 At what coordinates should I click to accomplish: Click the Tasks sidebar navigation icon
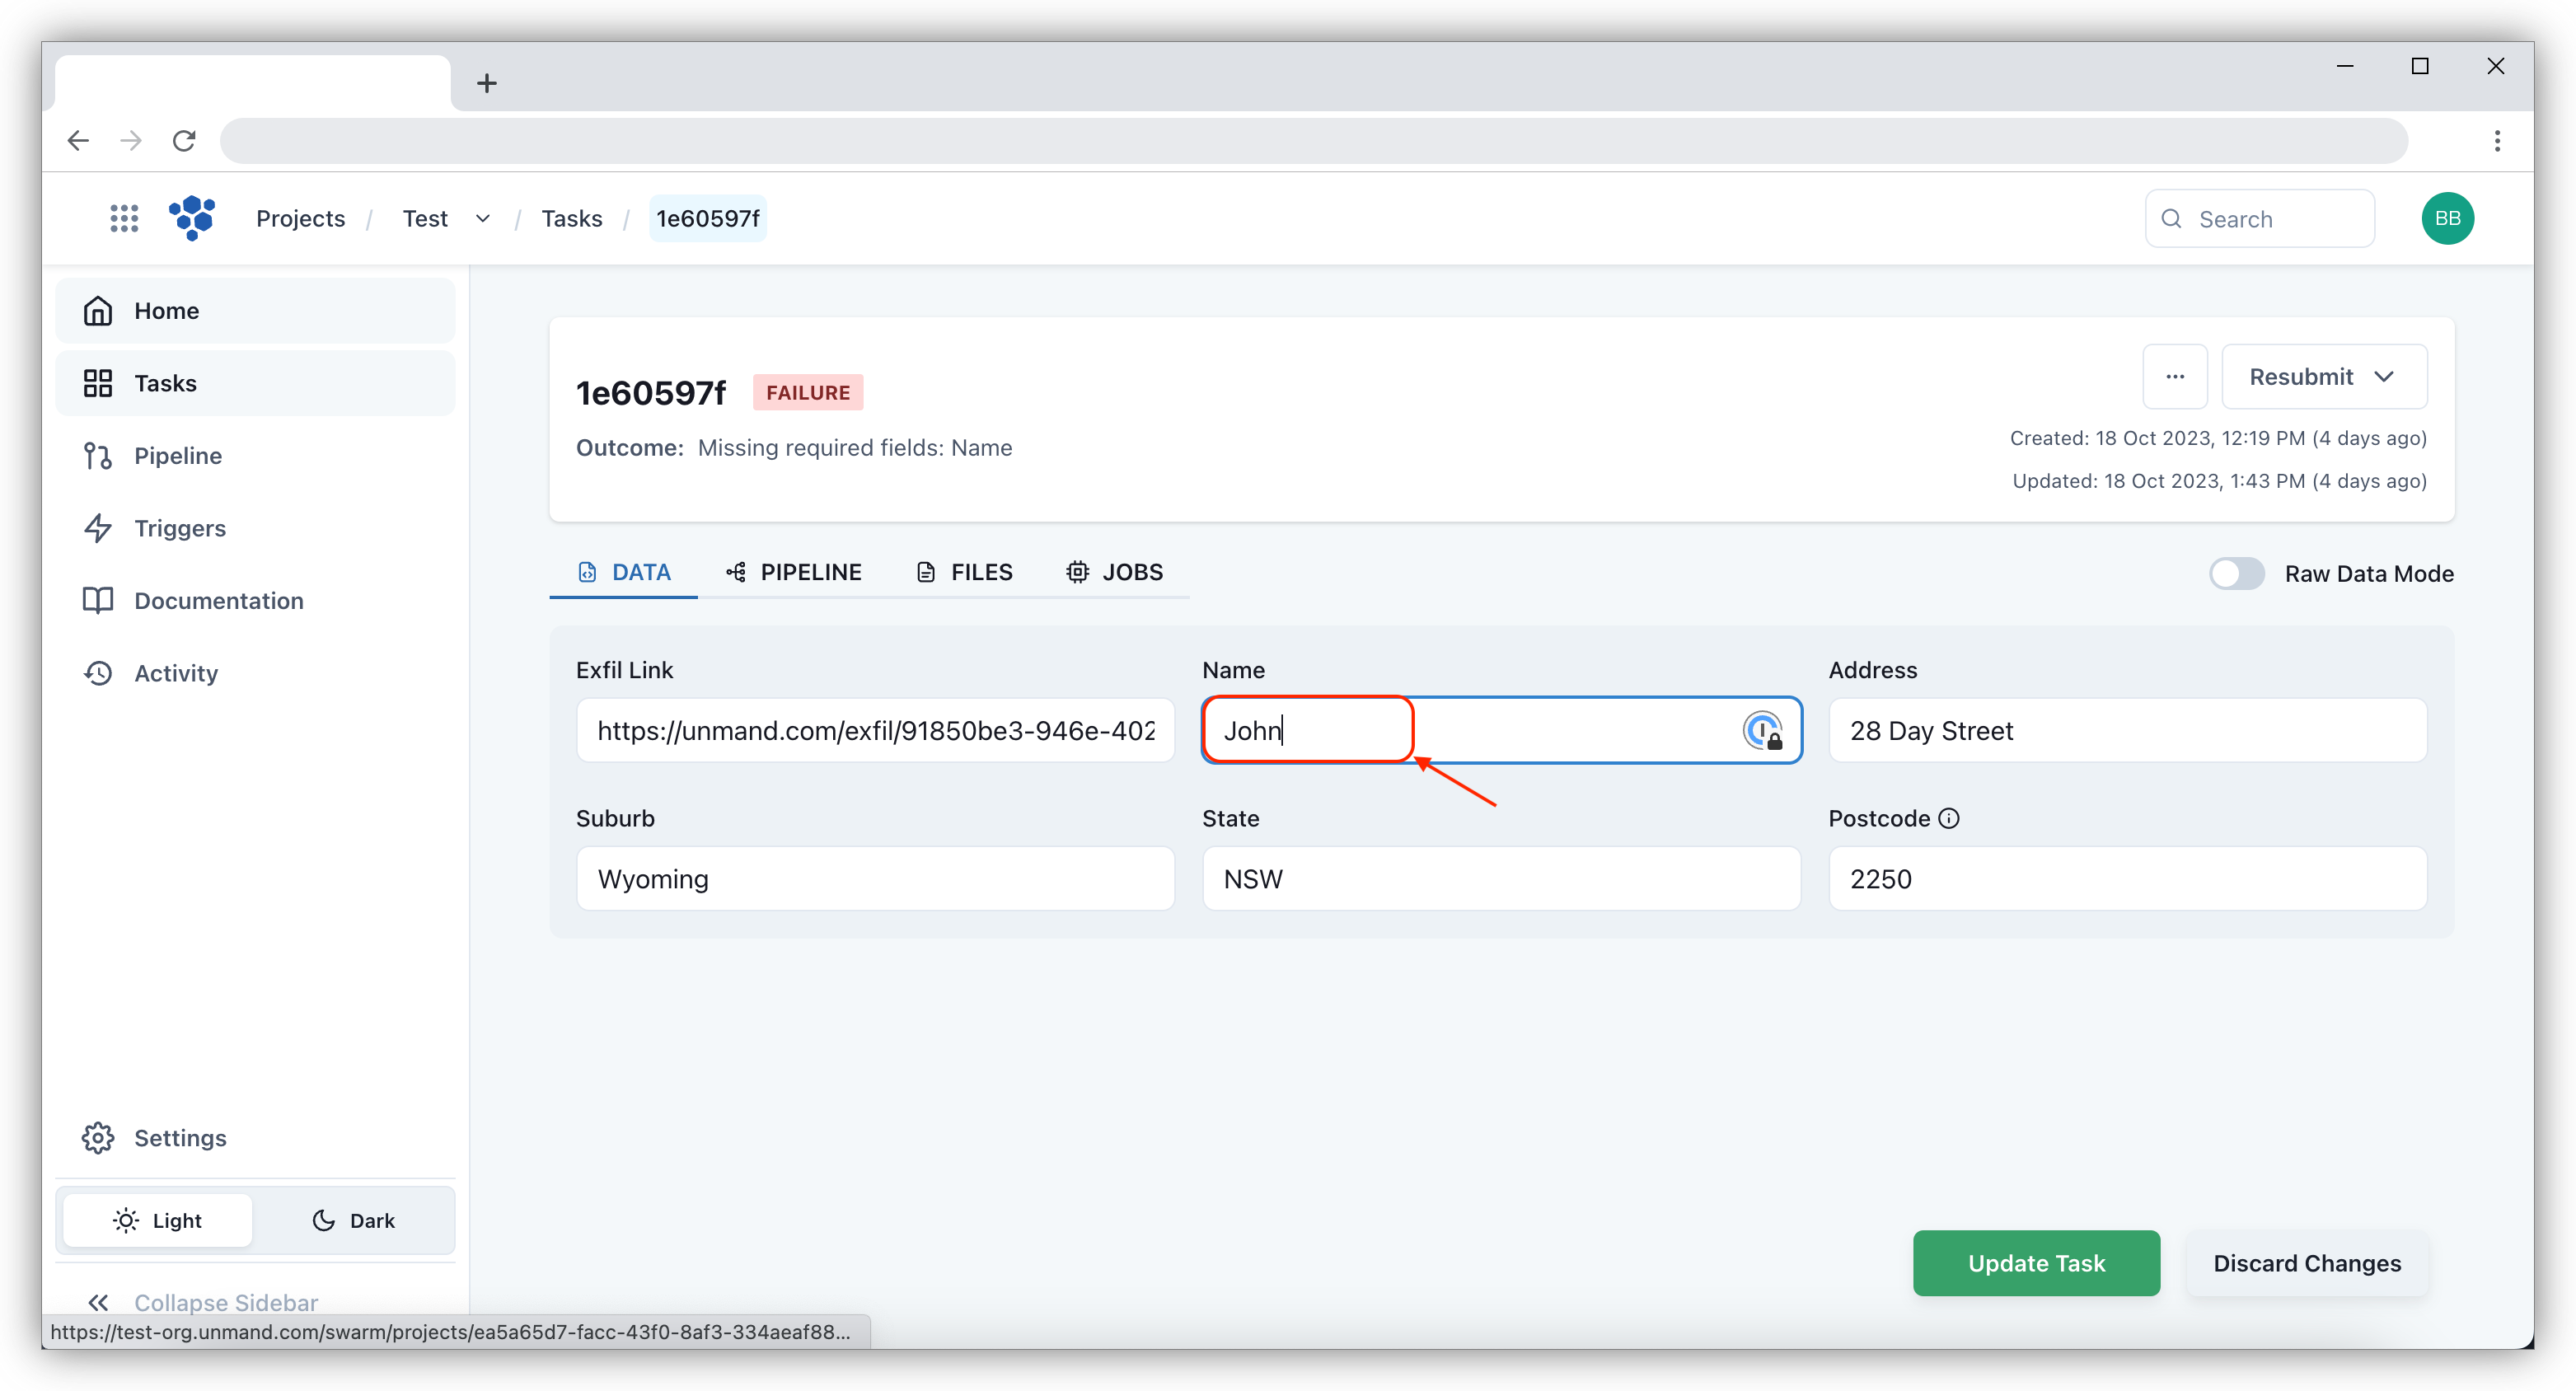pyautogui.click(x=97, y=382)
